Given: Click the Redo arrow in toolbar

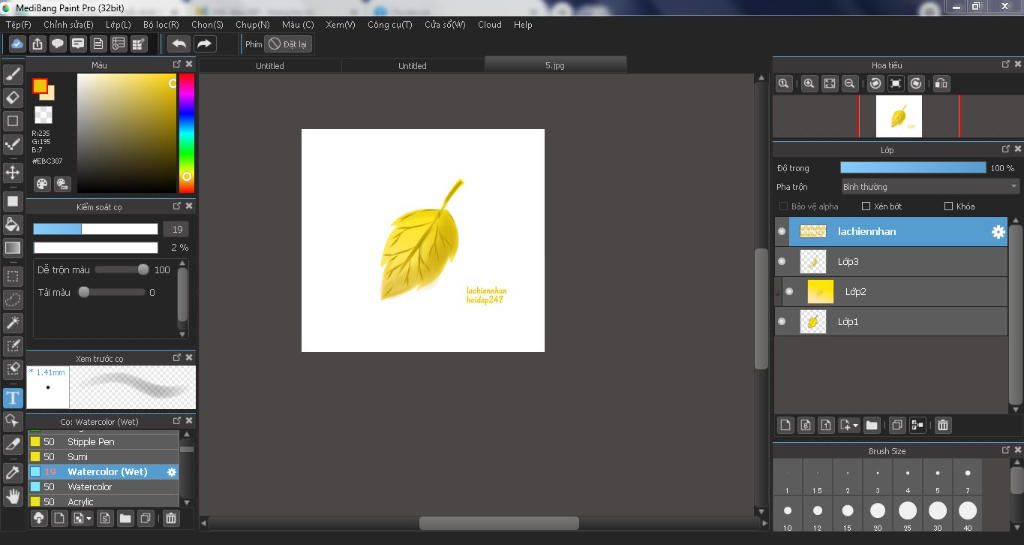Looking at the screenshot, I should [204, 44].
